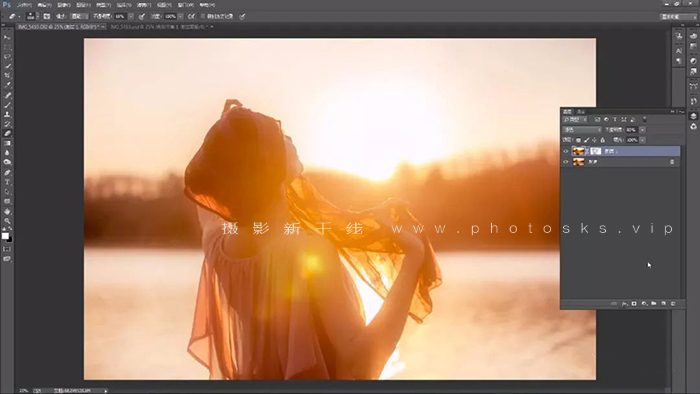Select the Move tool
Viewport: 700px width, 394px height.
pos(7,37)
